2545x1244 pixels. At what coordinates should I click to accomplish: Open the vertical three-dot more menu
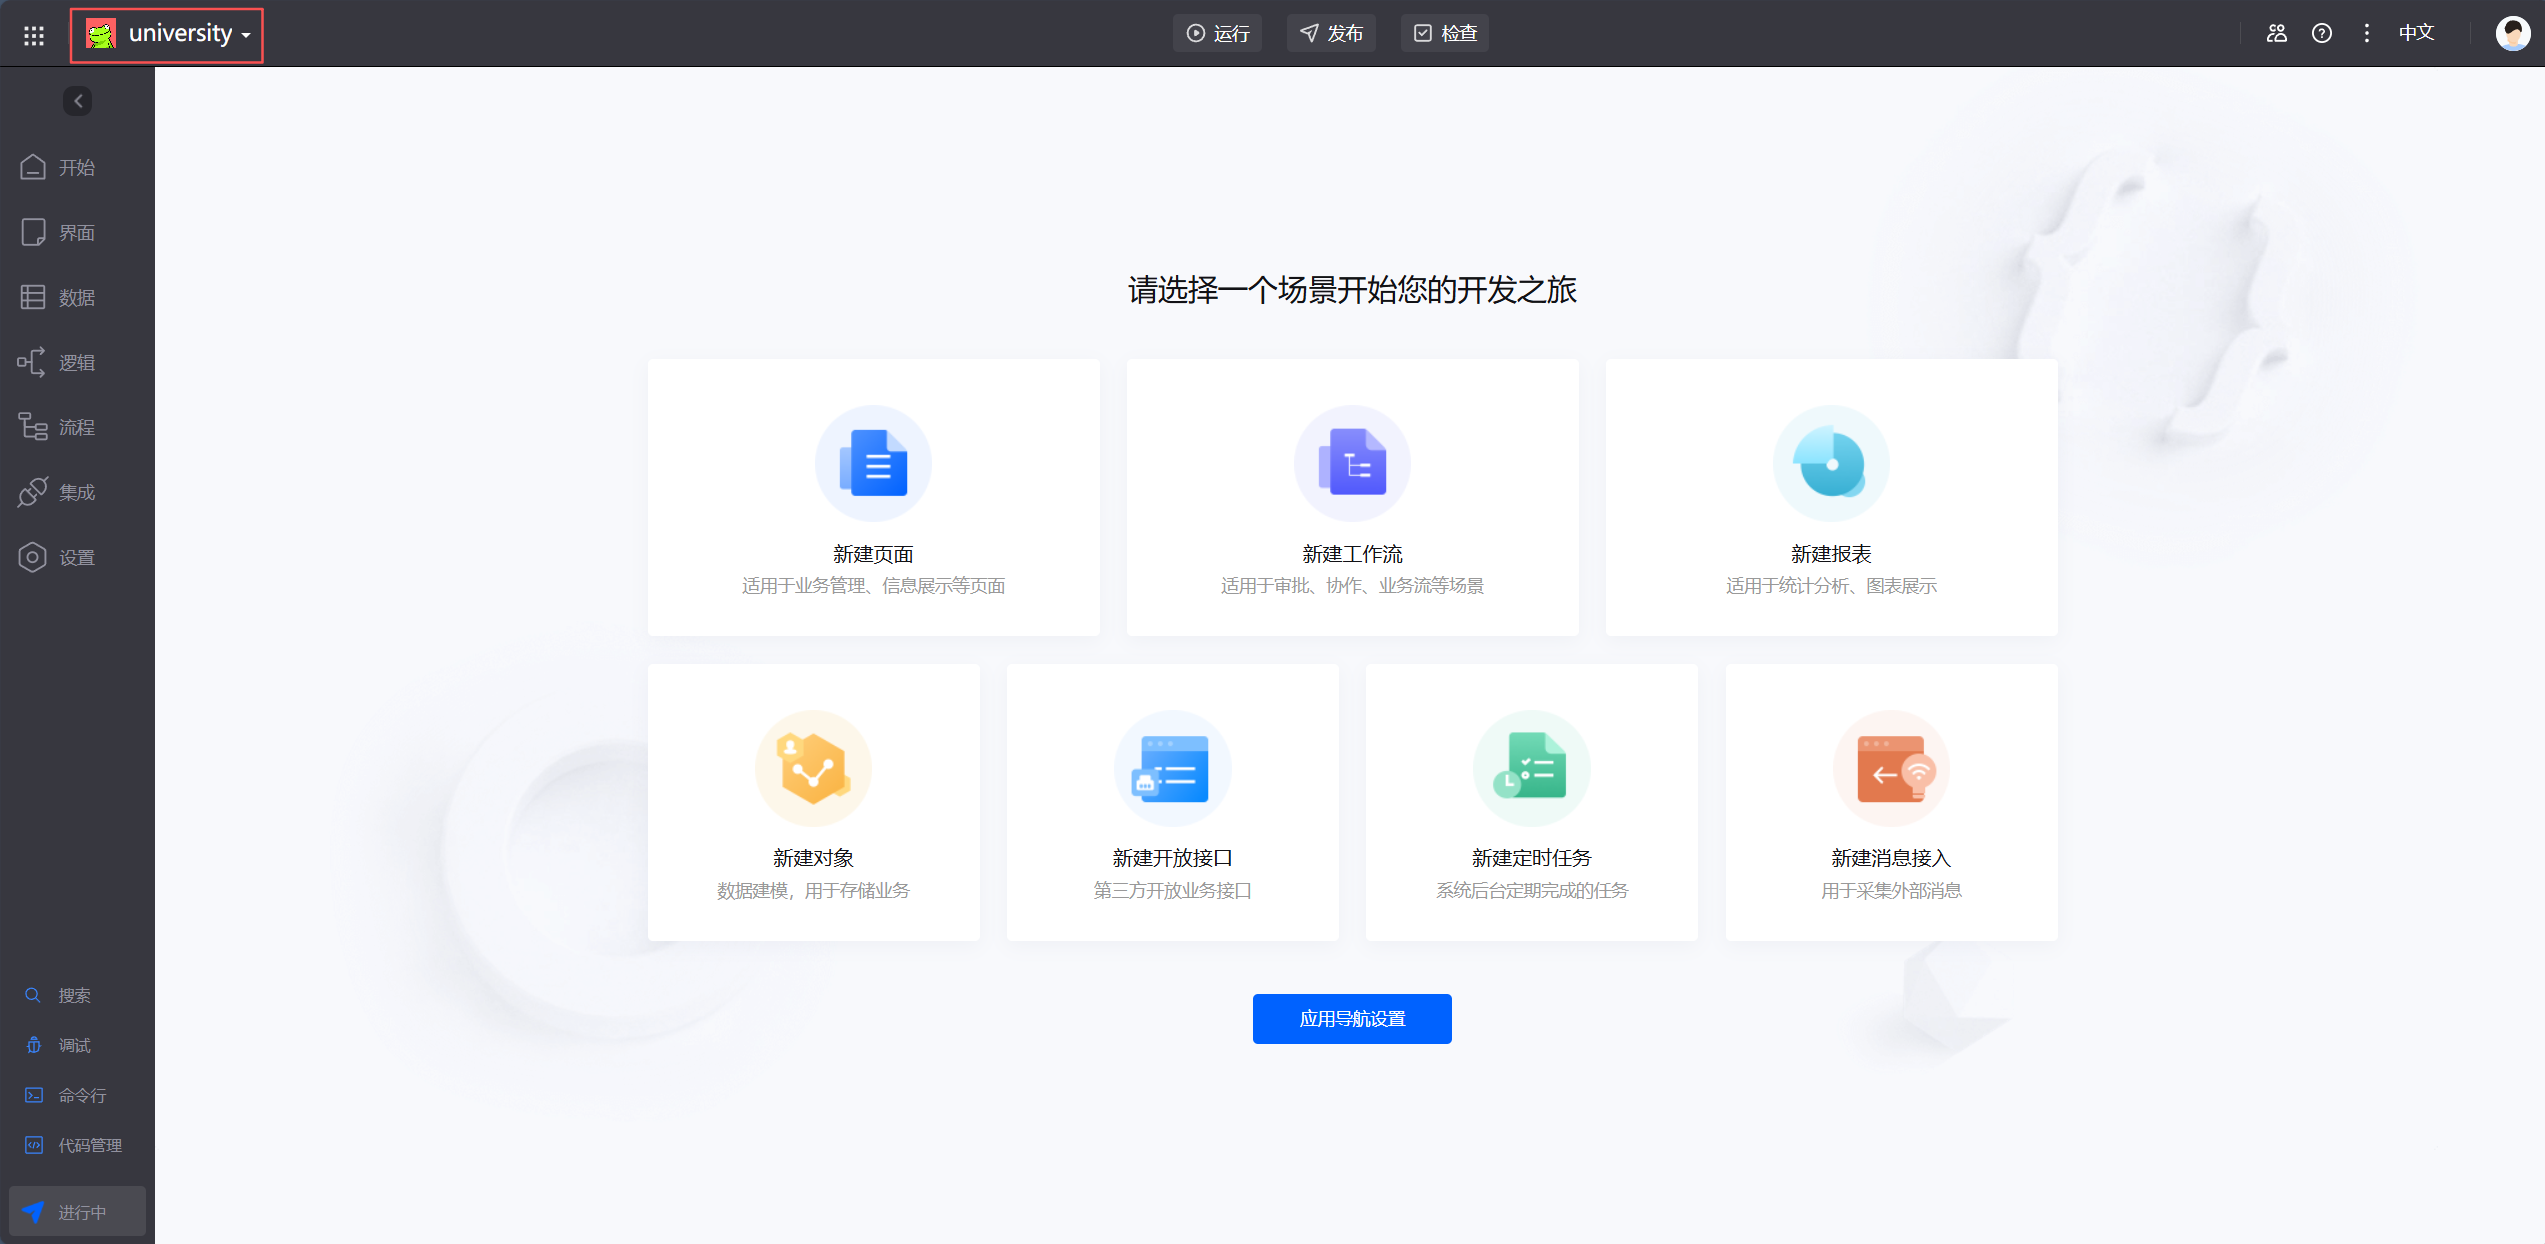pyautogui.click(x=2366, y=33)
